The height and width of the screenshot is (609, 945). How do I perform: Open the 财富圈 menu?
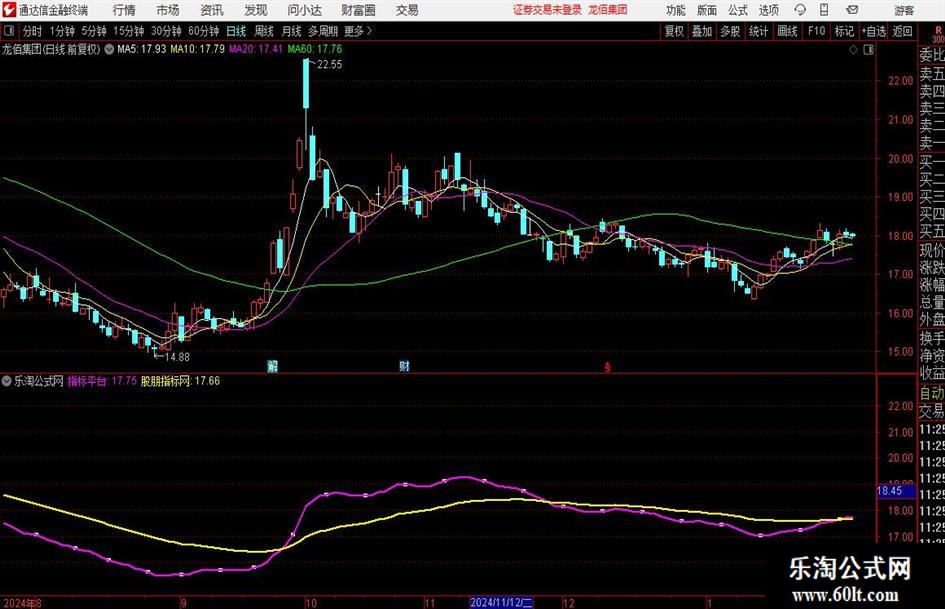(358, 10)
